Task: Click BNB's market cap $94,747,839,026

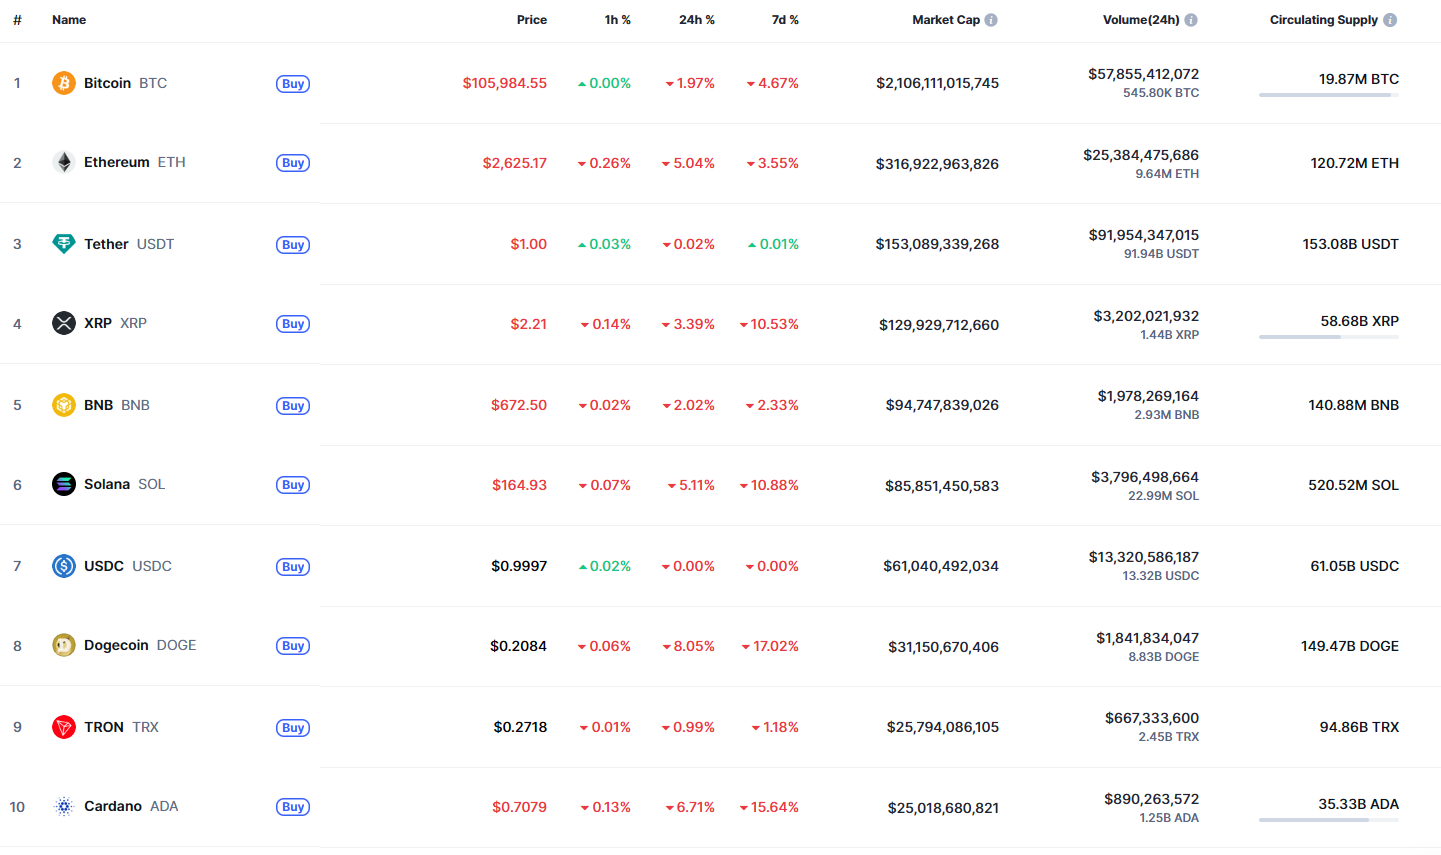Action: pos(943,405)
